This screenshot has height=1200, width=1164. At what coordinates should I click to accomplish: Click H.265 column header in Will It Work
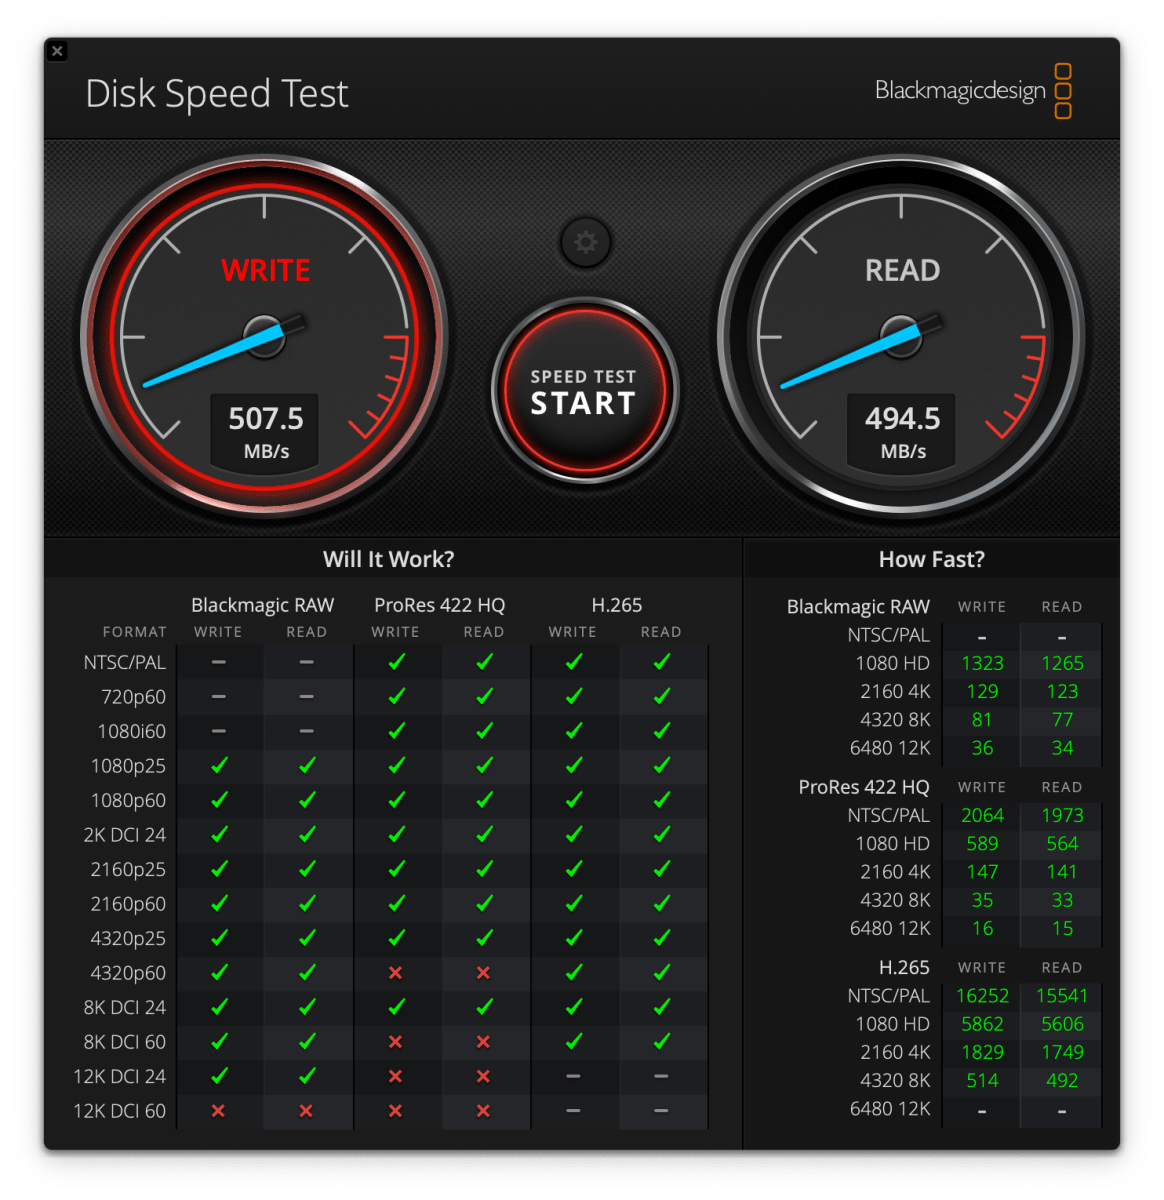[x=617, y=605]
